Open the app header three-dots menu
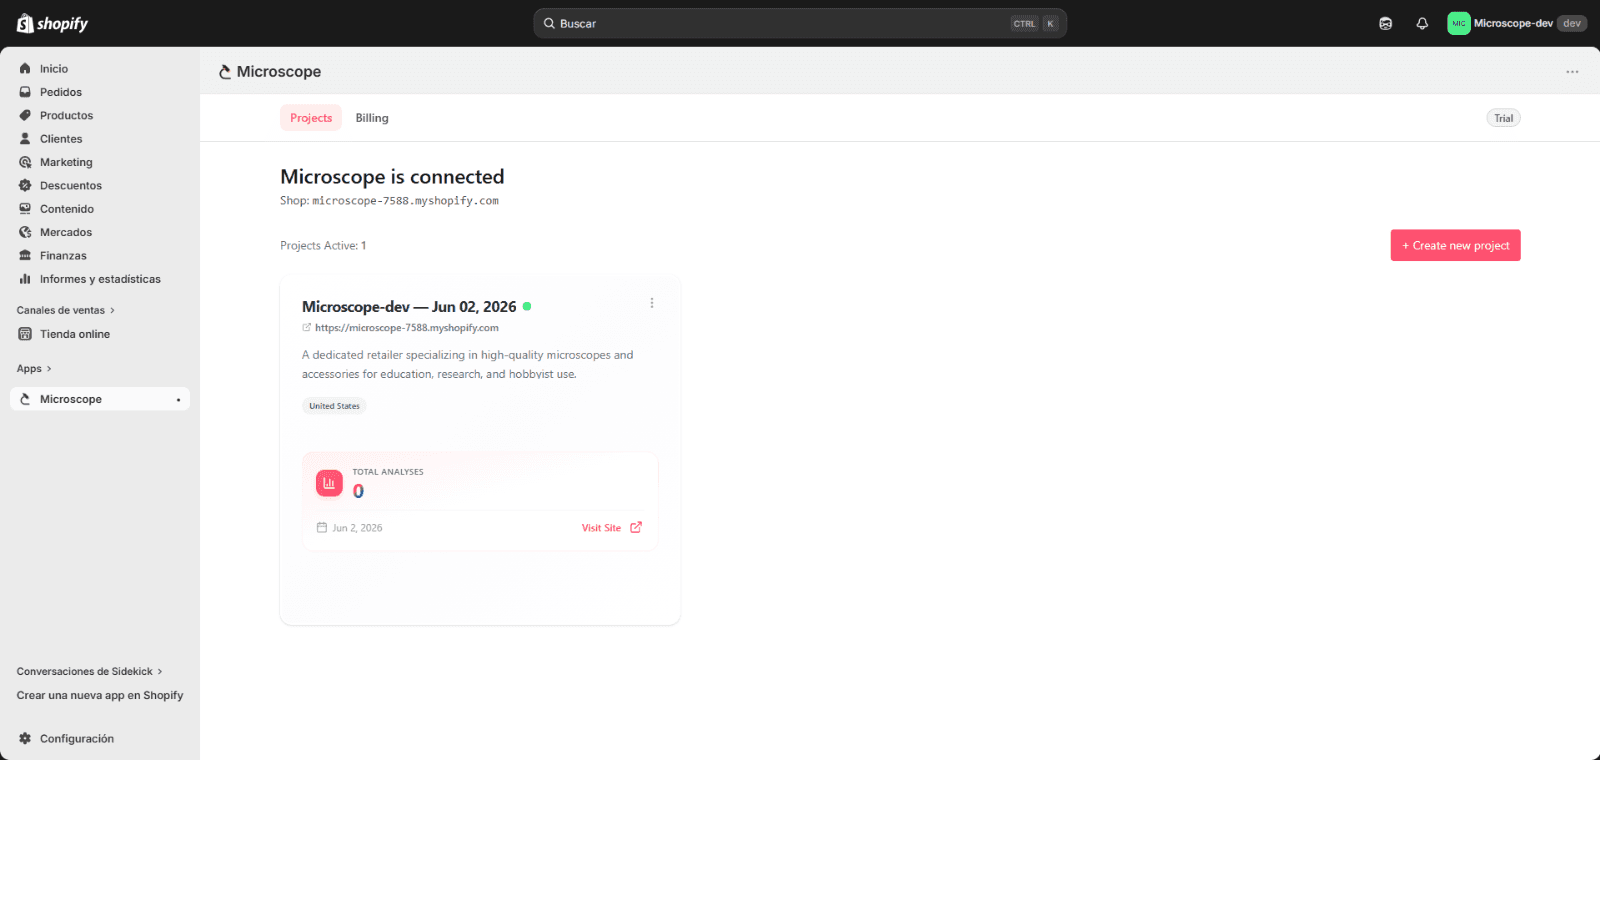The image size is (1600, 900). click(x=1572, y=72)
